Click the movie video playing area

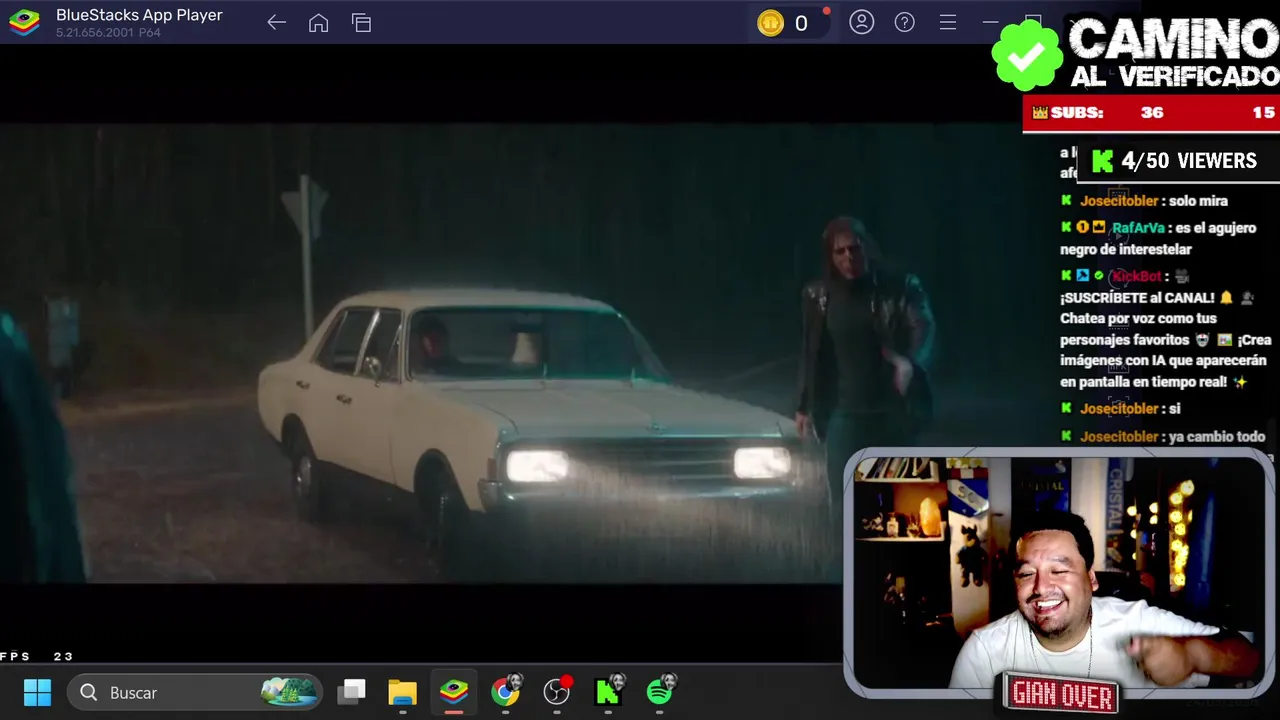[x=420, y=352]
